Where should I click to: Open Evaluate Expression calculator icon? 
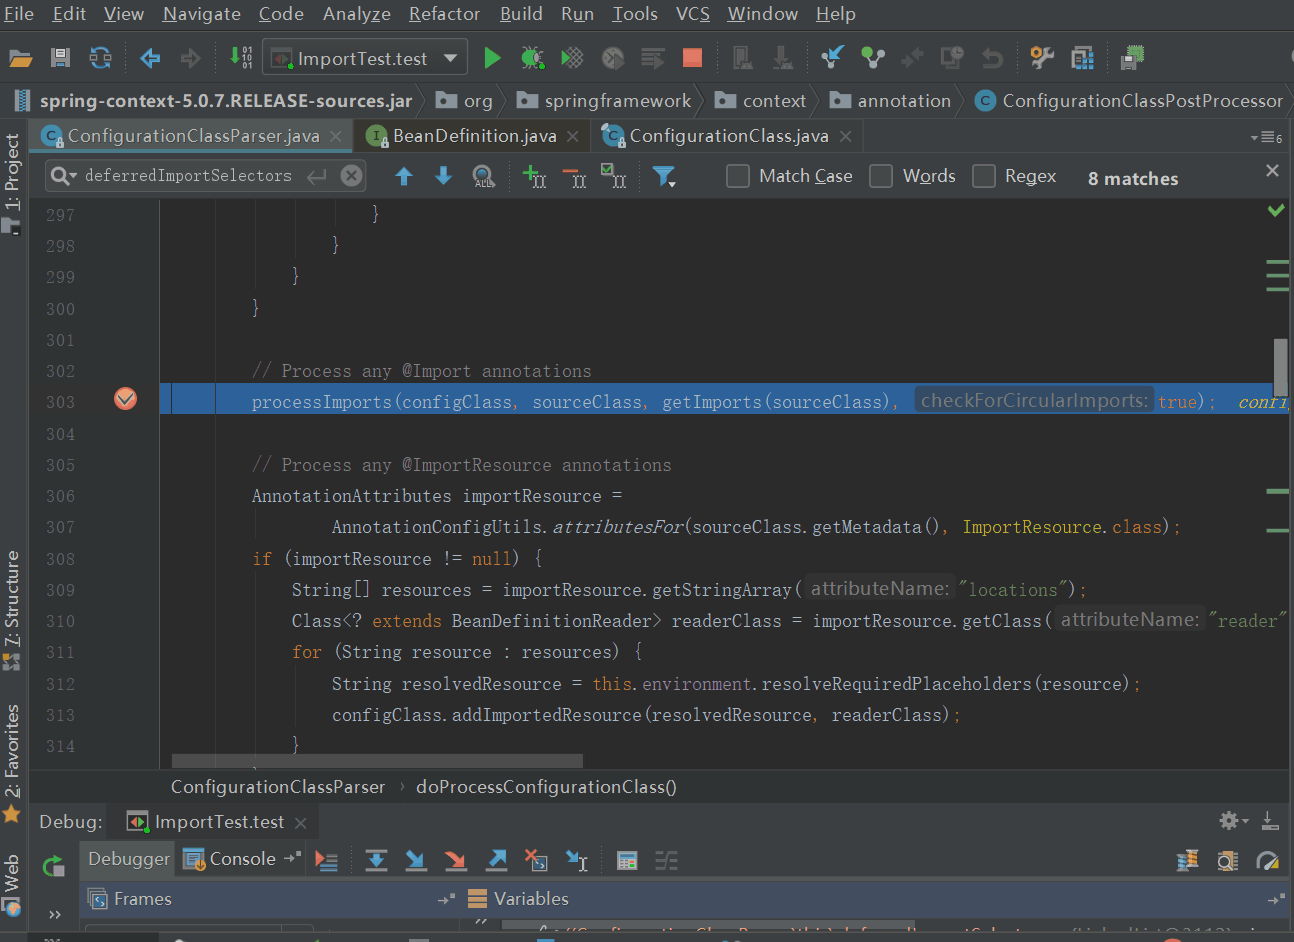pos(627,860)
